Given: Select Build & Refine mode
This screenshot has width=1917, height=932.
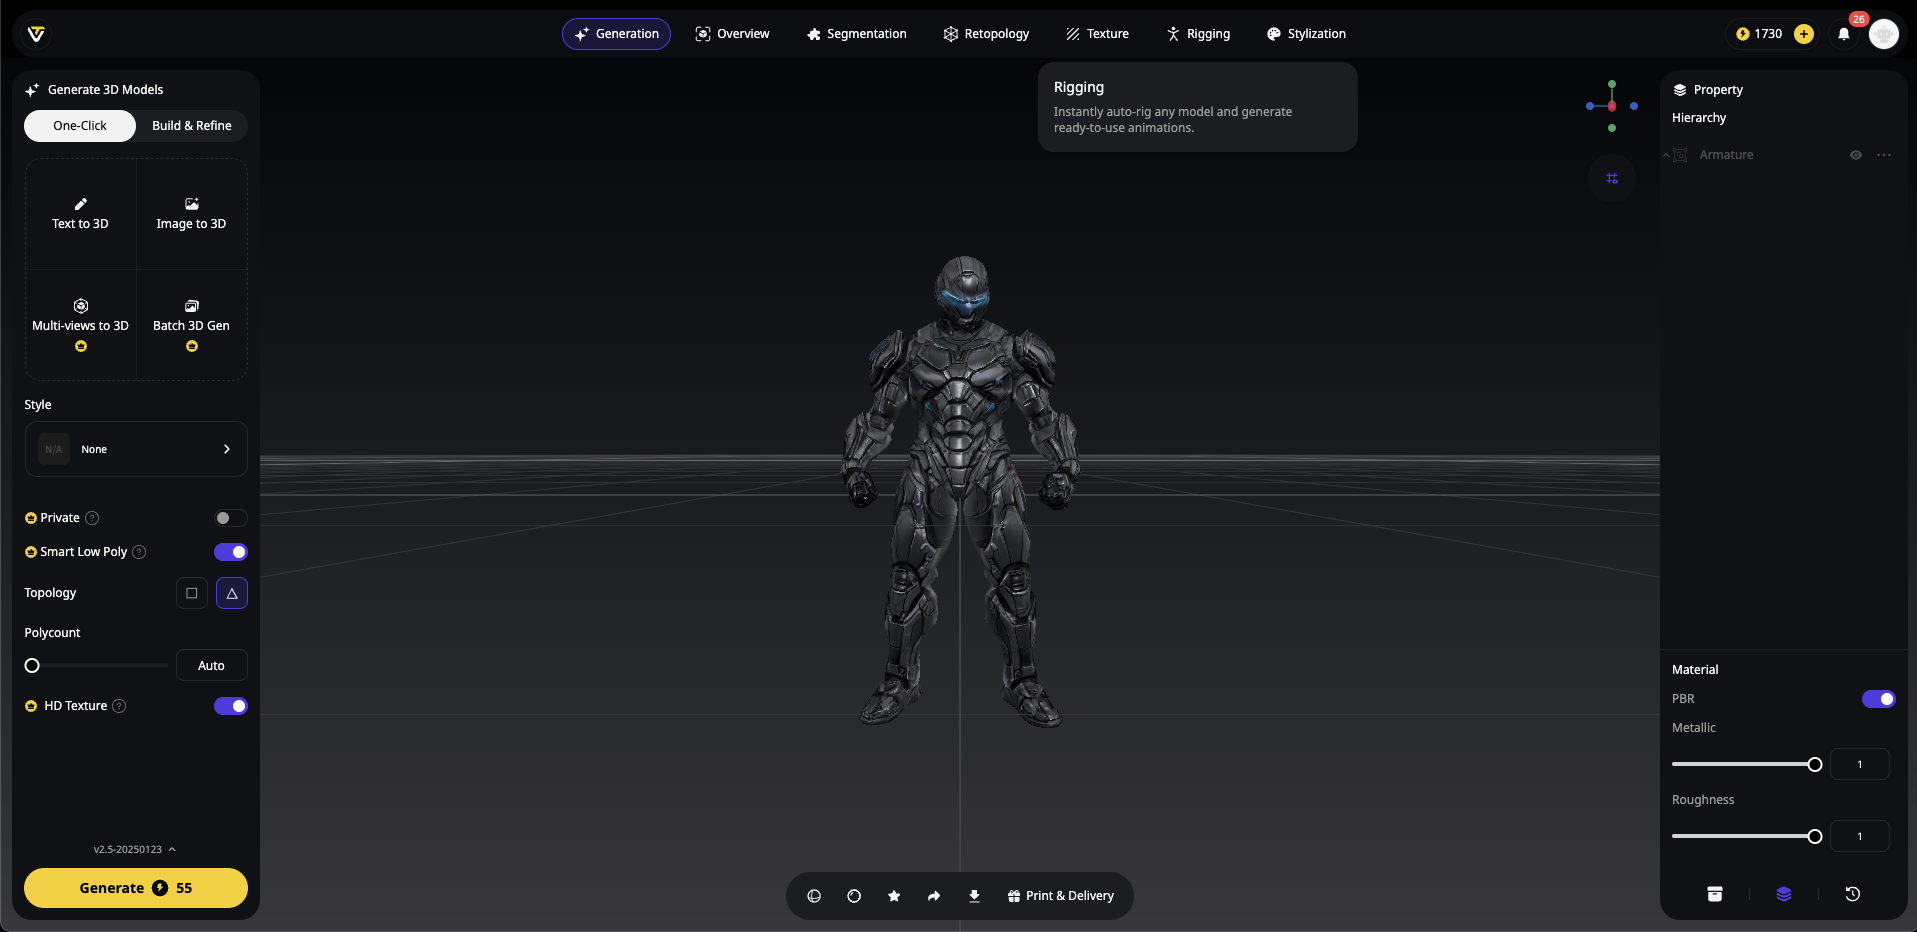Looking at the screenshot, I should click(192, 126).
